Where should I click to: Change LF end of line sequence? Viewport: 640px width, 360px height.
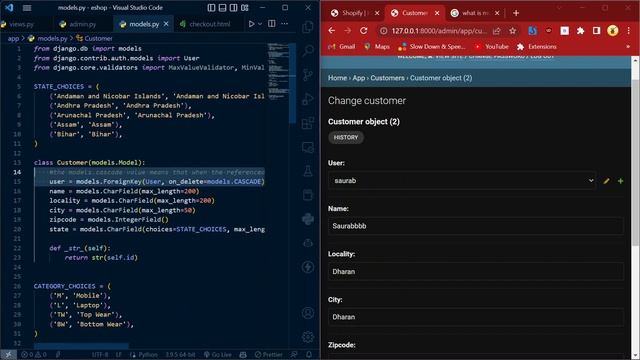(x=119, y=355)
